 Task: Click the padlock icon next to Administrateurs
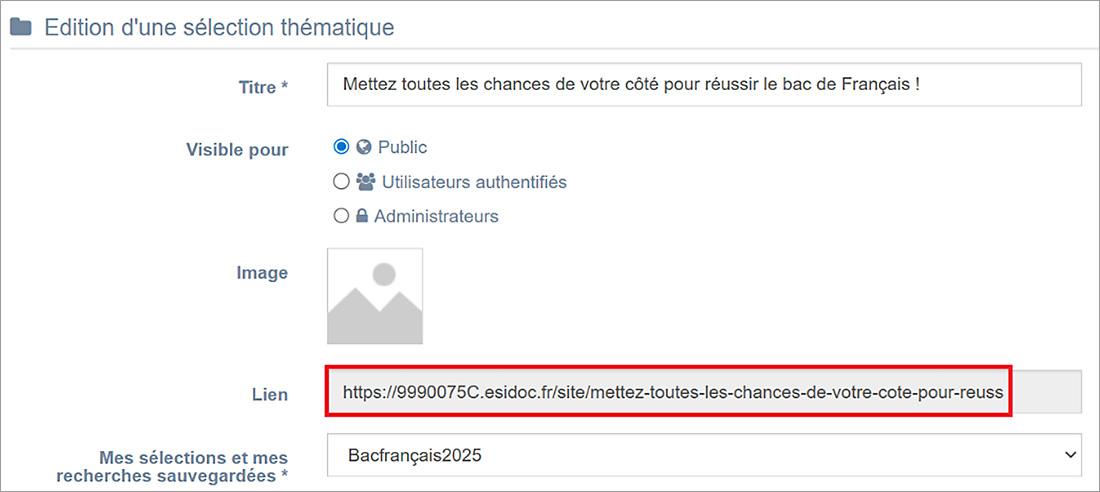364,216
